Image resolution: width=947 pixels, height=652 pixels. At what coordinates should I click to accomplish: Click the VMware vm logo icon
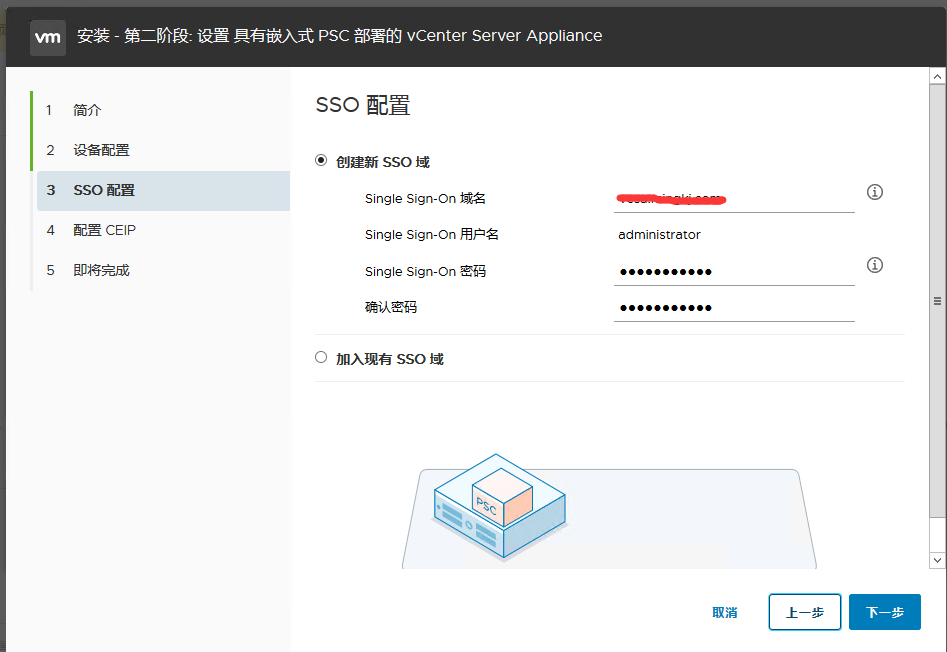pyautogui.click(x=48, y=37)
